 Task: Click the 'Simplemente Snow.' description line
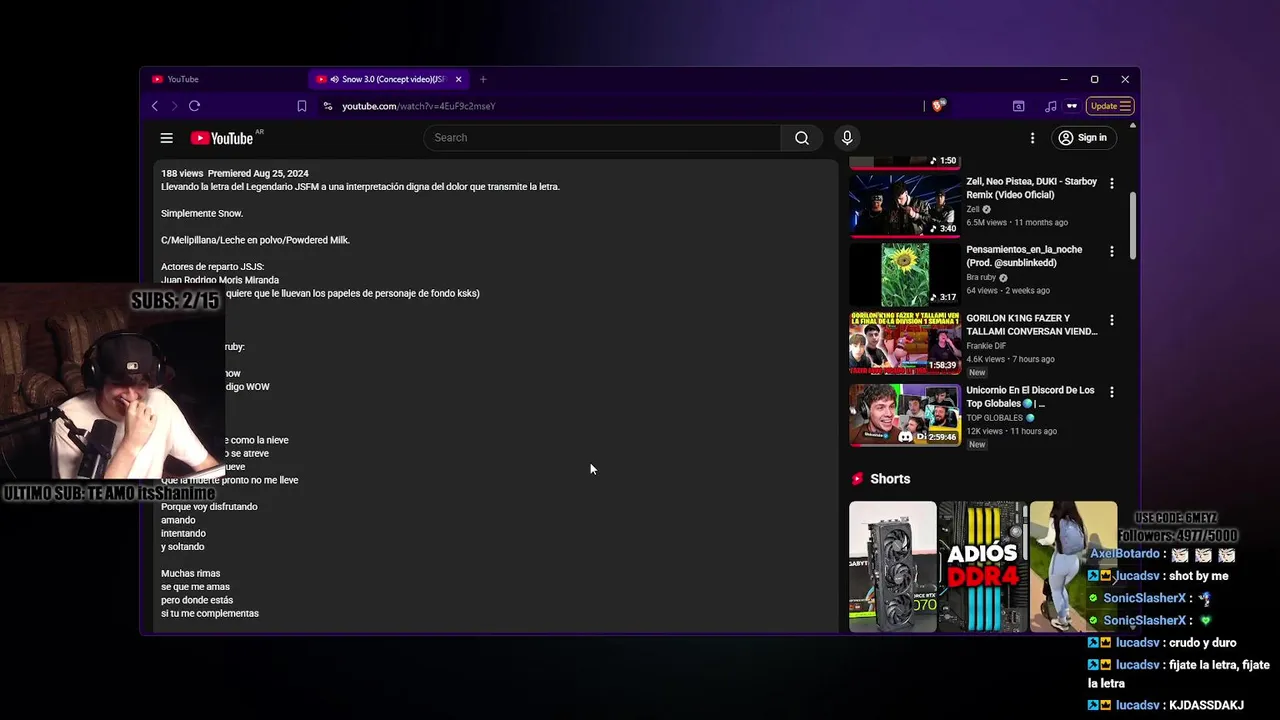202,213
